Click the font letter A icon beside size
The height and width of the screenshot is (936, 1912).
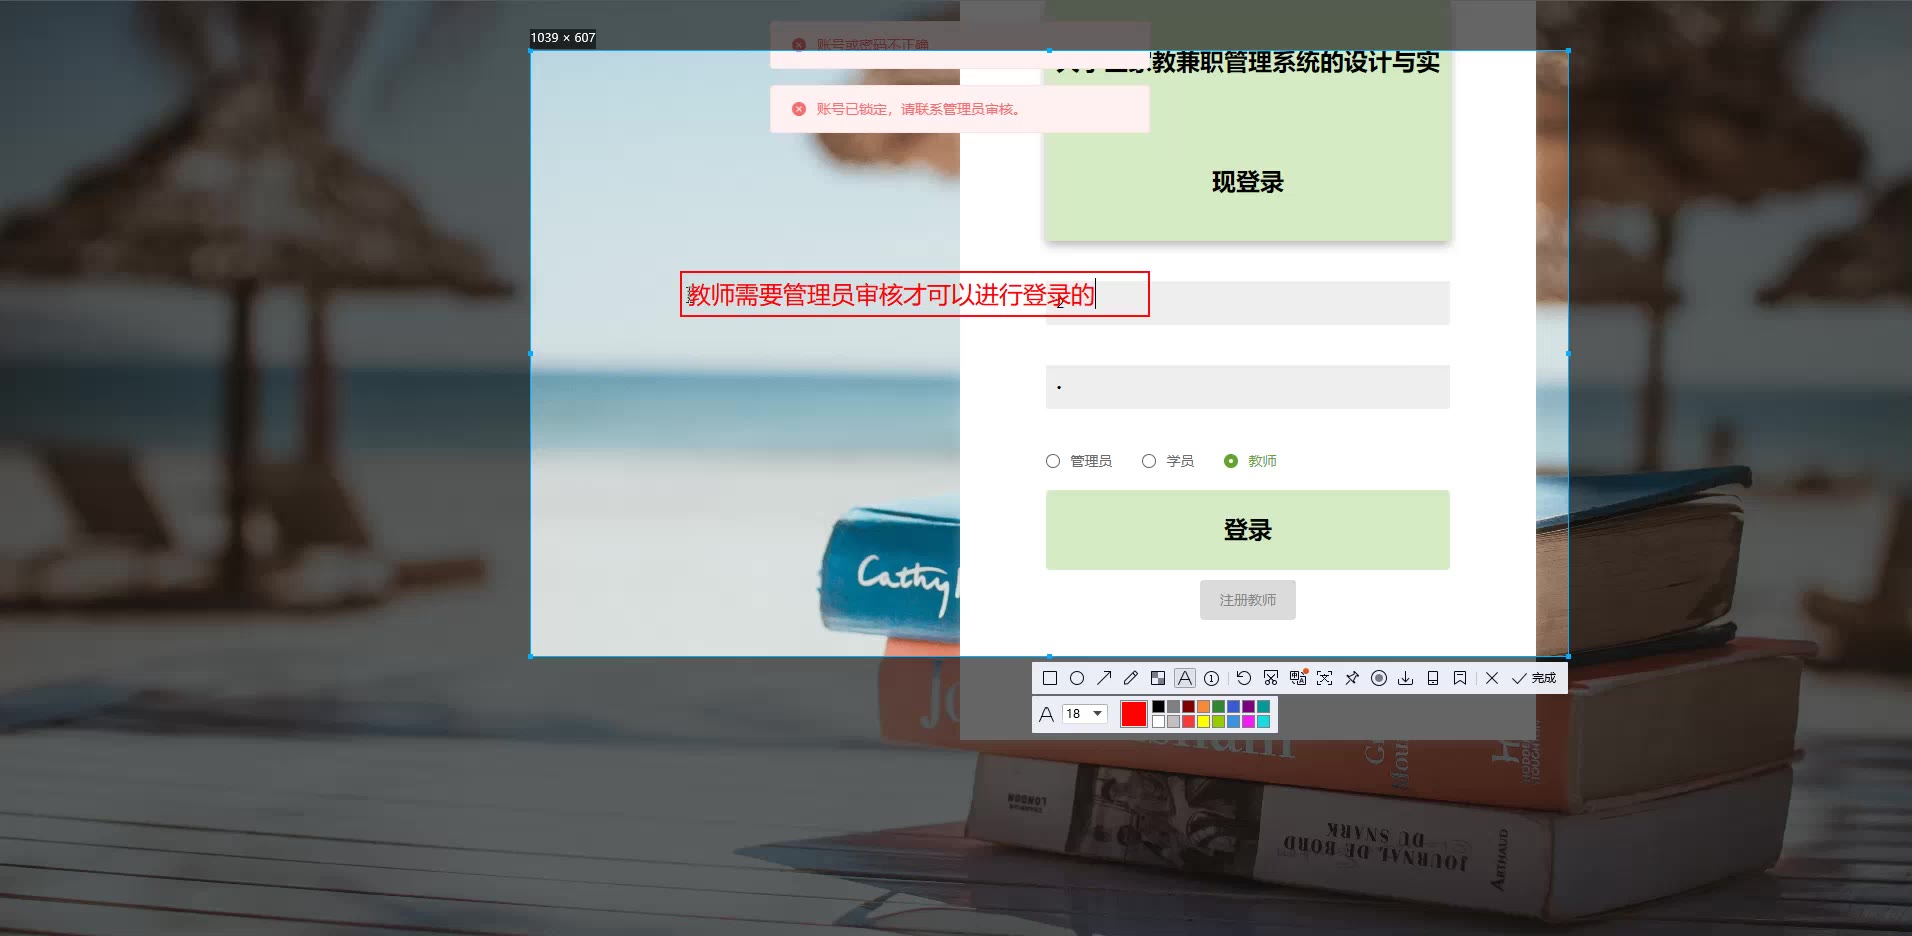click(1046, 714)
